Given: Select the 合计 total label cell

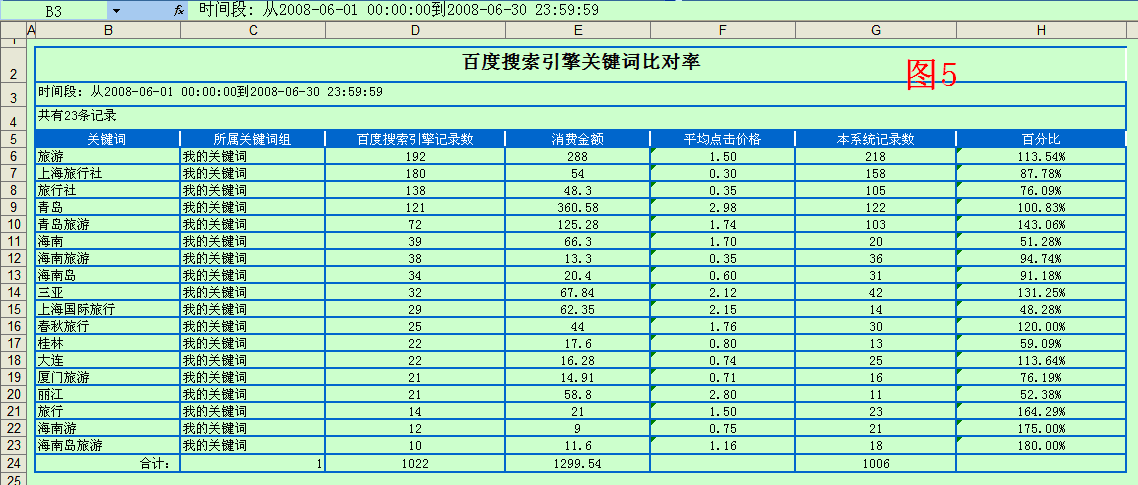Looking at the screenshot, I should pos(107,464).
